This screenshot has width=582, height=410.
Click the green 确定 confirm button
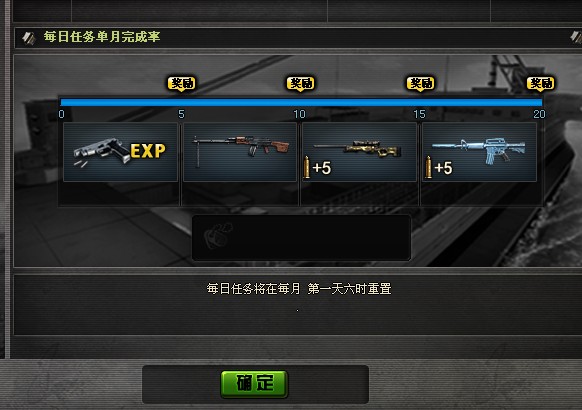click(x=254, y=384)
